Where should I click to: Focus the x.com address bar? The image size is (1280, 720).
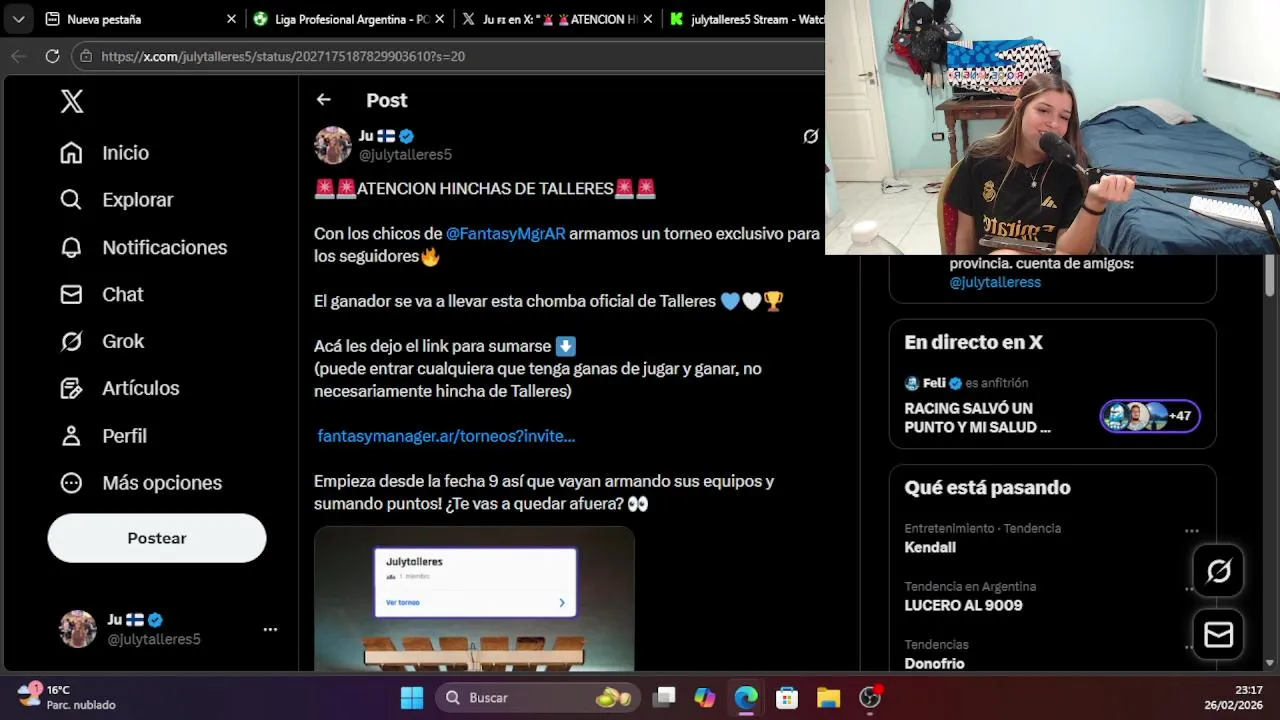coord(450,56)
